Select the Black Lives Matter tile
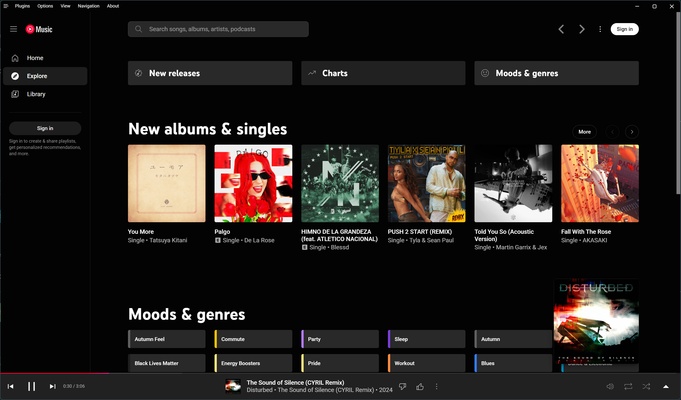The height and width of the screenshot is (400, 681). pyautogui.click(x=167, y=363)
